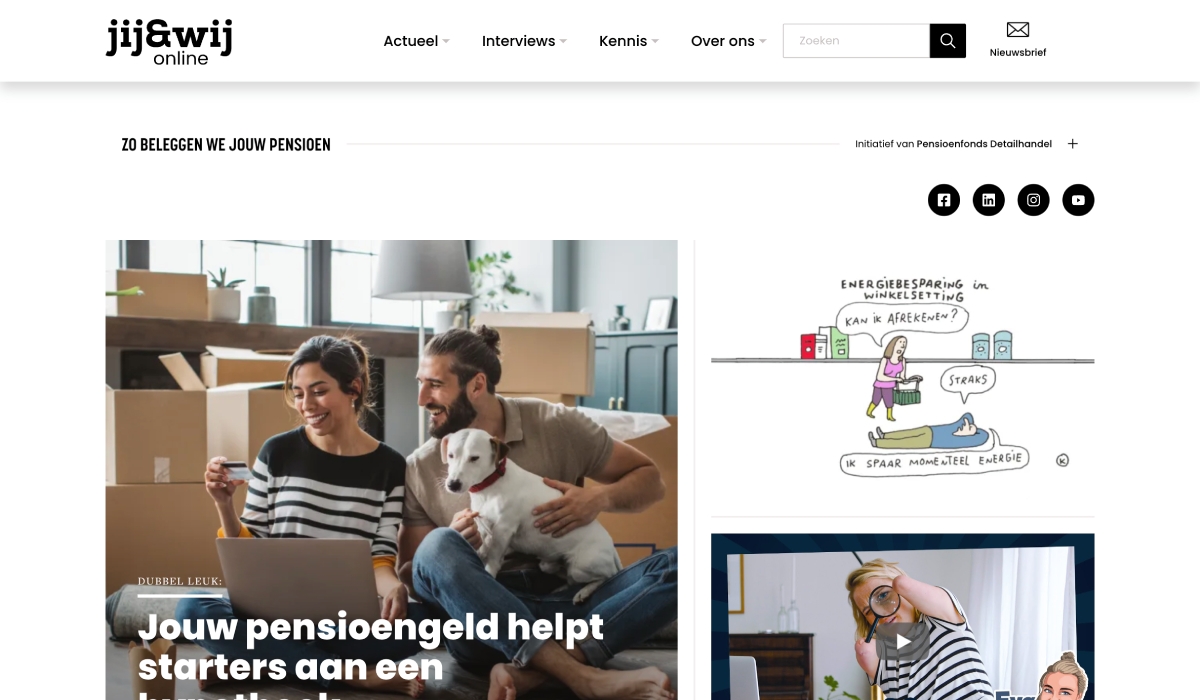Open the Over ons menu
The height and width of the screenshot is (700, 1200).
[x=729, y=41]
